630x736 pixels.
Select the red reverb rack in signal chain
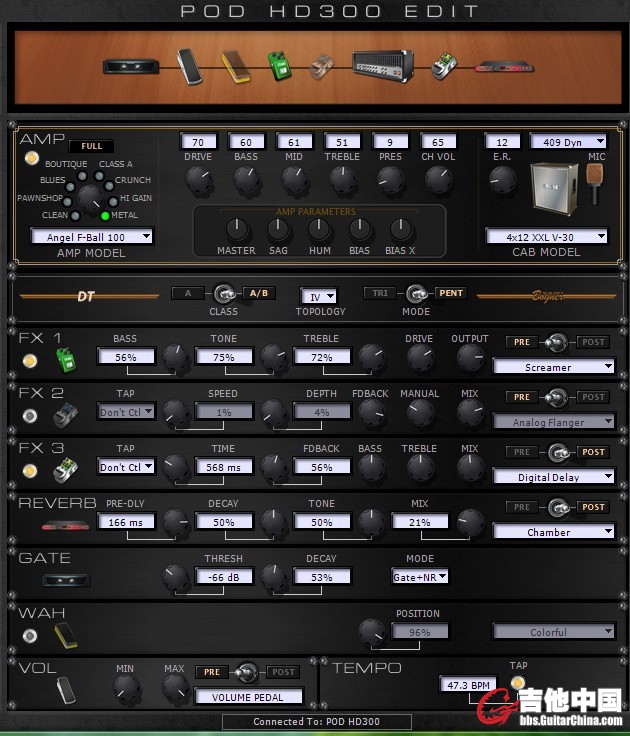point(504,68)
